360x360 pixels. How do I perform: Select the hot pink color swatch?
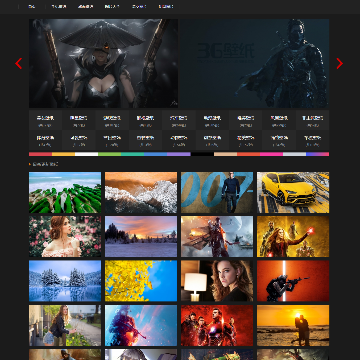272,154
